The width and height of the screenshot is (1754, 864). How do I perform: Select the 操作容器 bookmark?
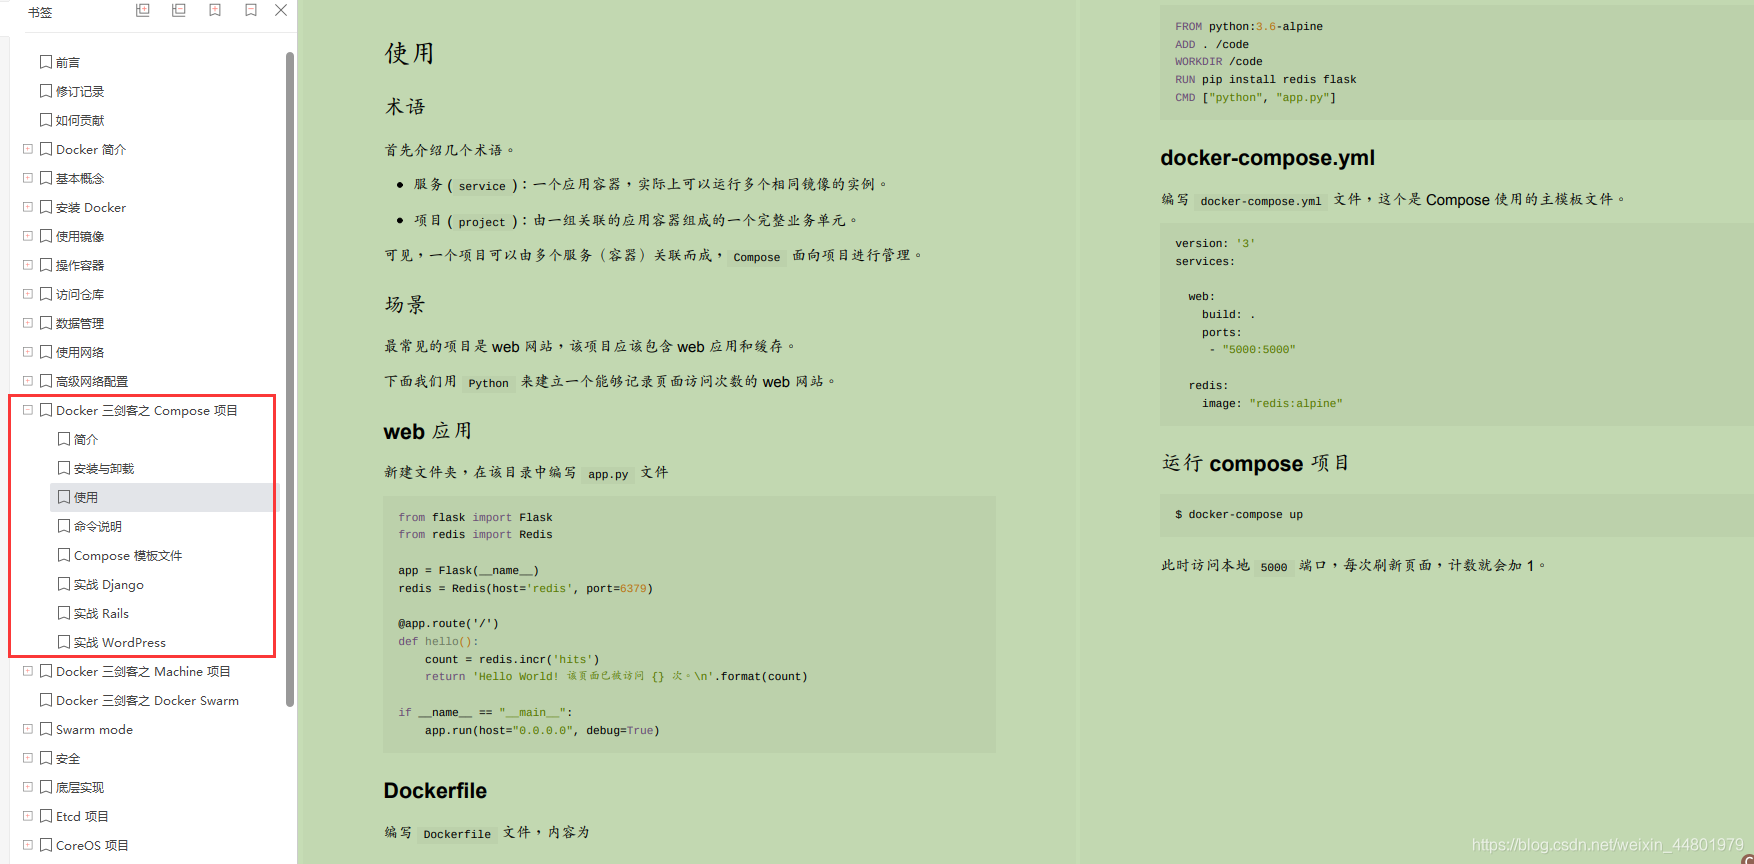pyautogui.click(x=80, y=265)
